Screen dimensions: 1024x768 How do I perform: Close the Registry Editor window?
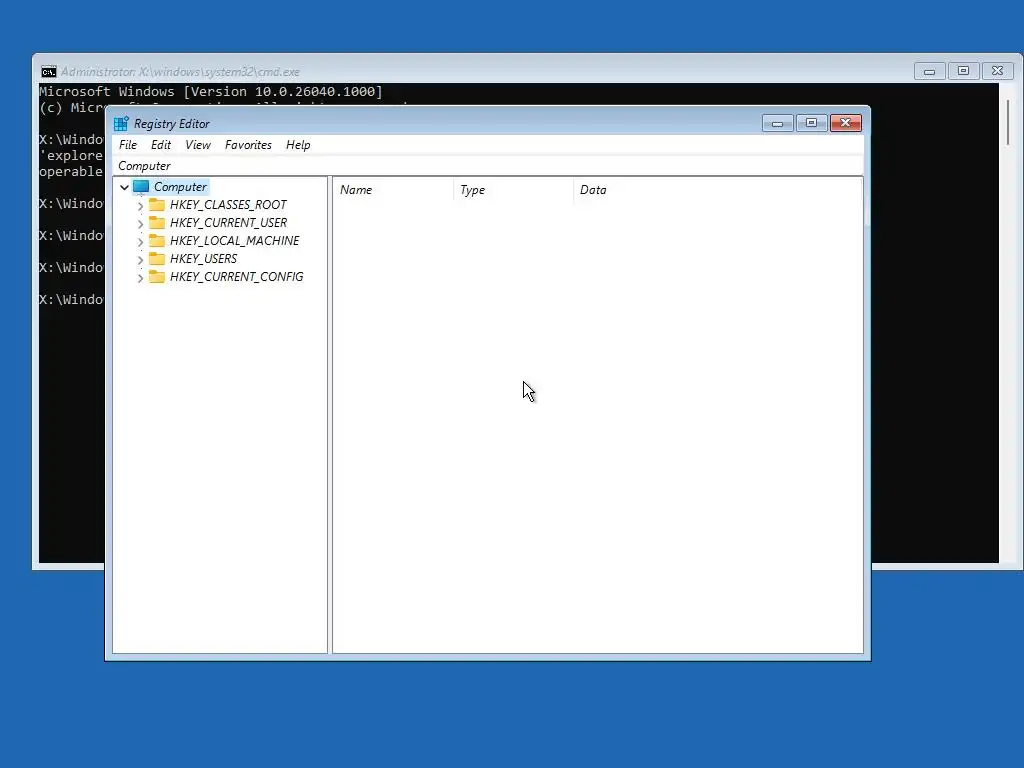846,123
